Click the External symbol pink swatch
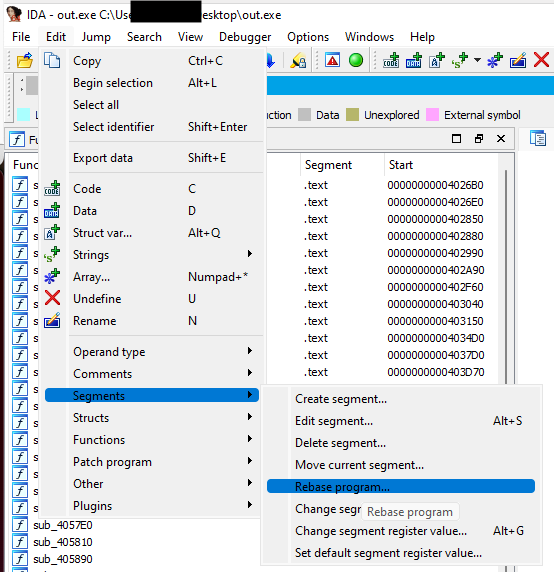The height and width of the screenshot is (572, 554). coord(432,115)
